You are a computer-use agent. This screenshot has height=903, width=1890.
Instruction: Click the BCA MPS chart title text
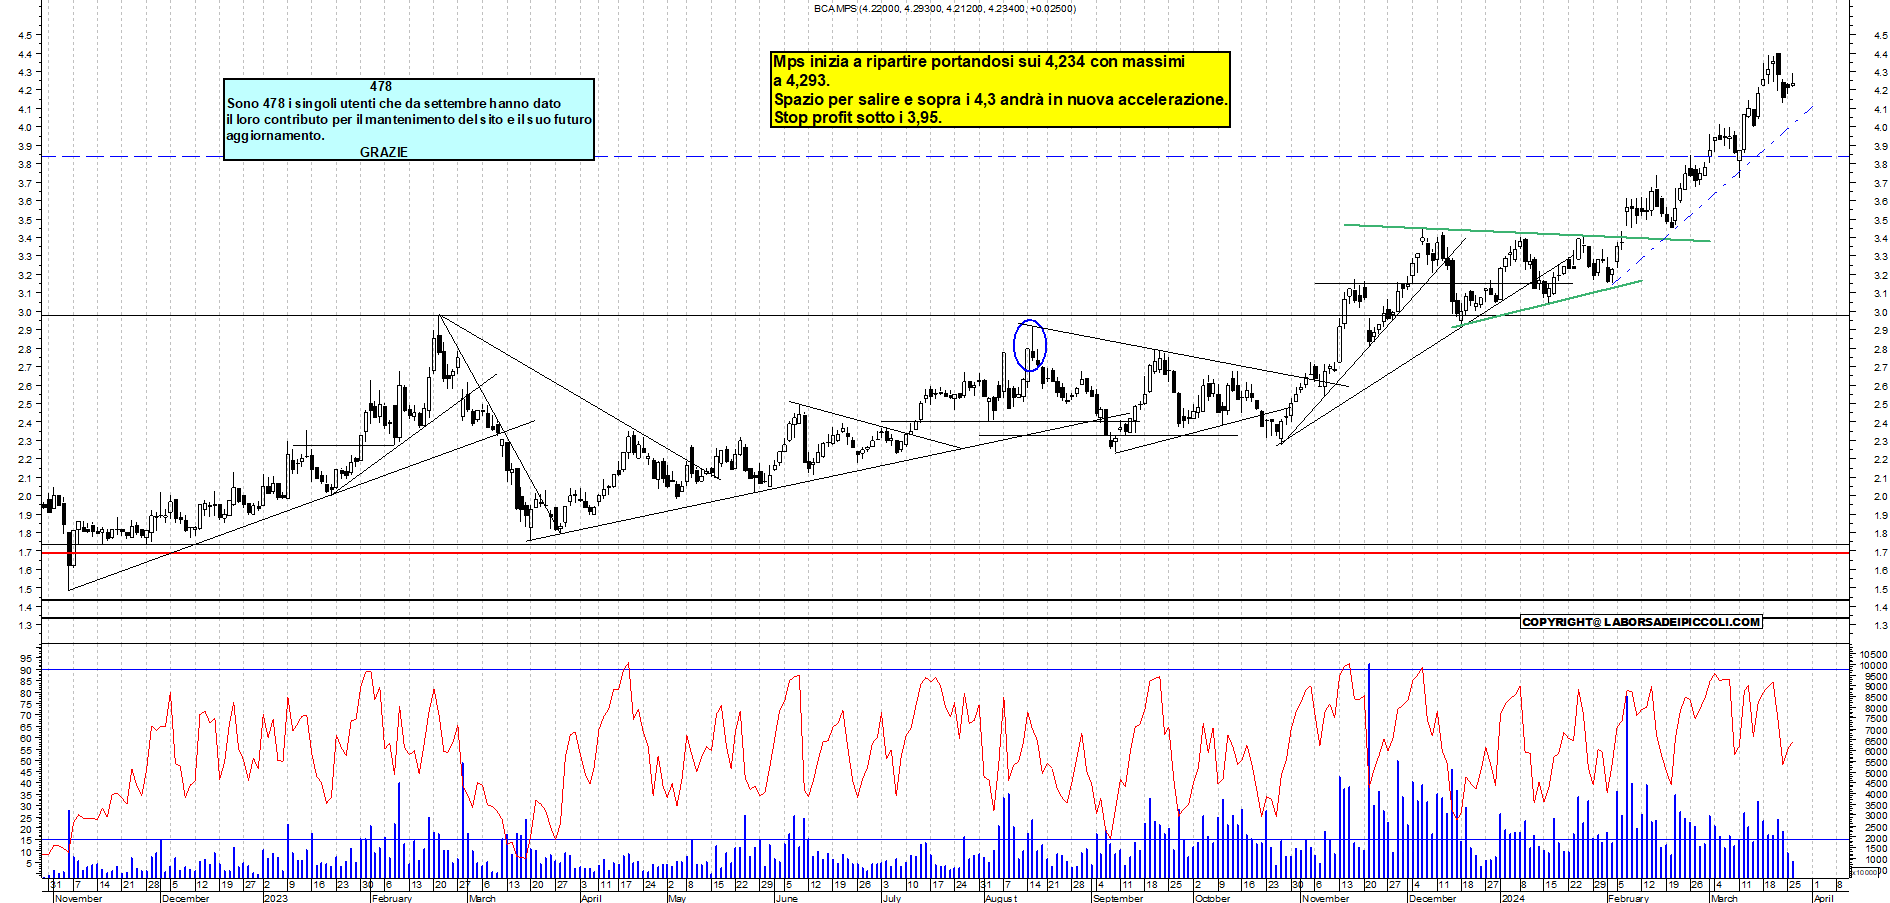tap(945, 8)
